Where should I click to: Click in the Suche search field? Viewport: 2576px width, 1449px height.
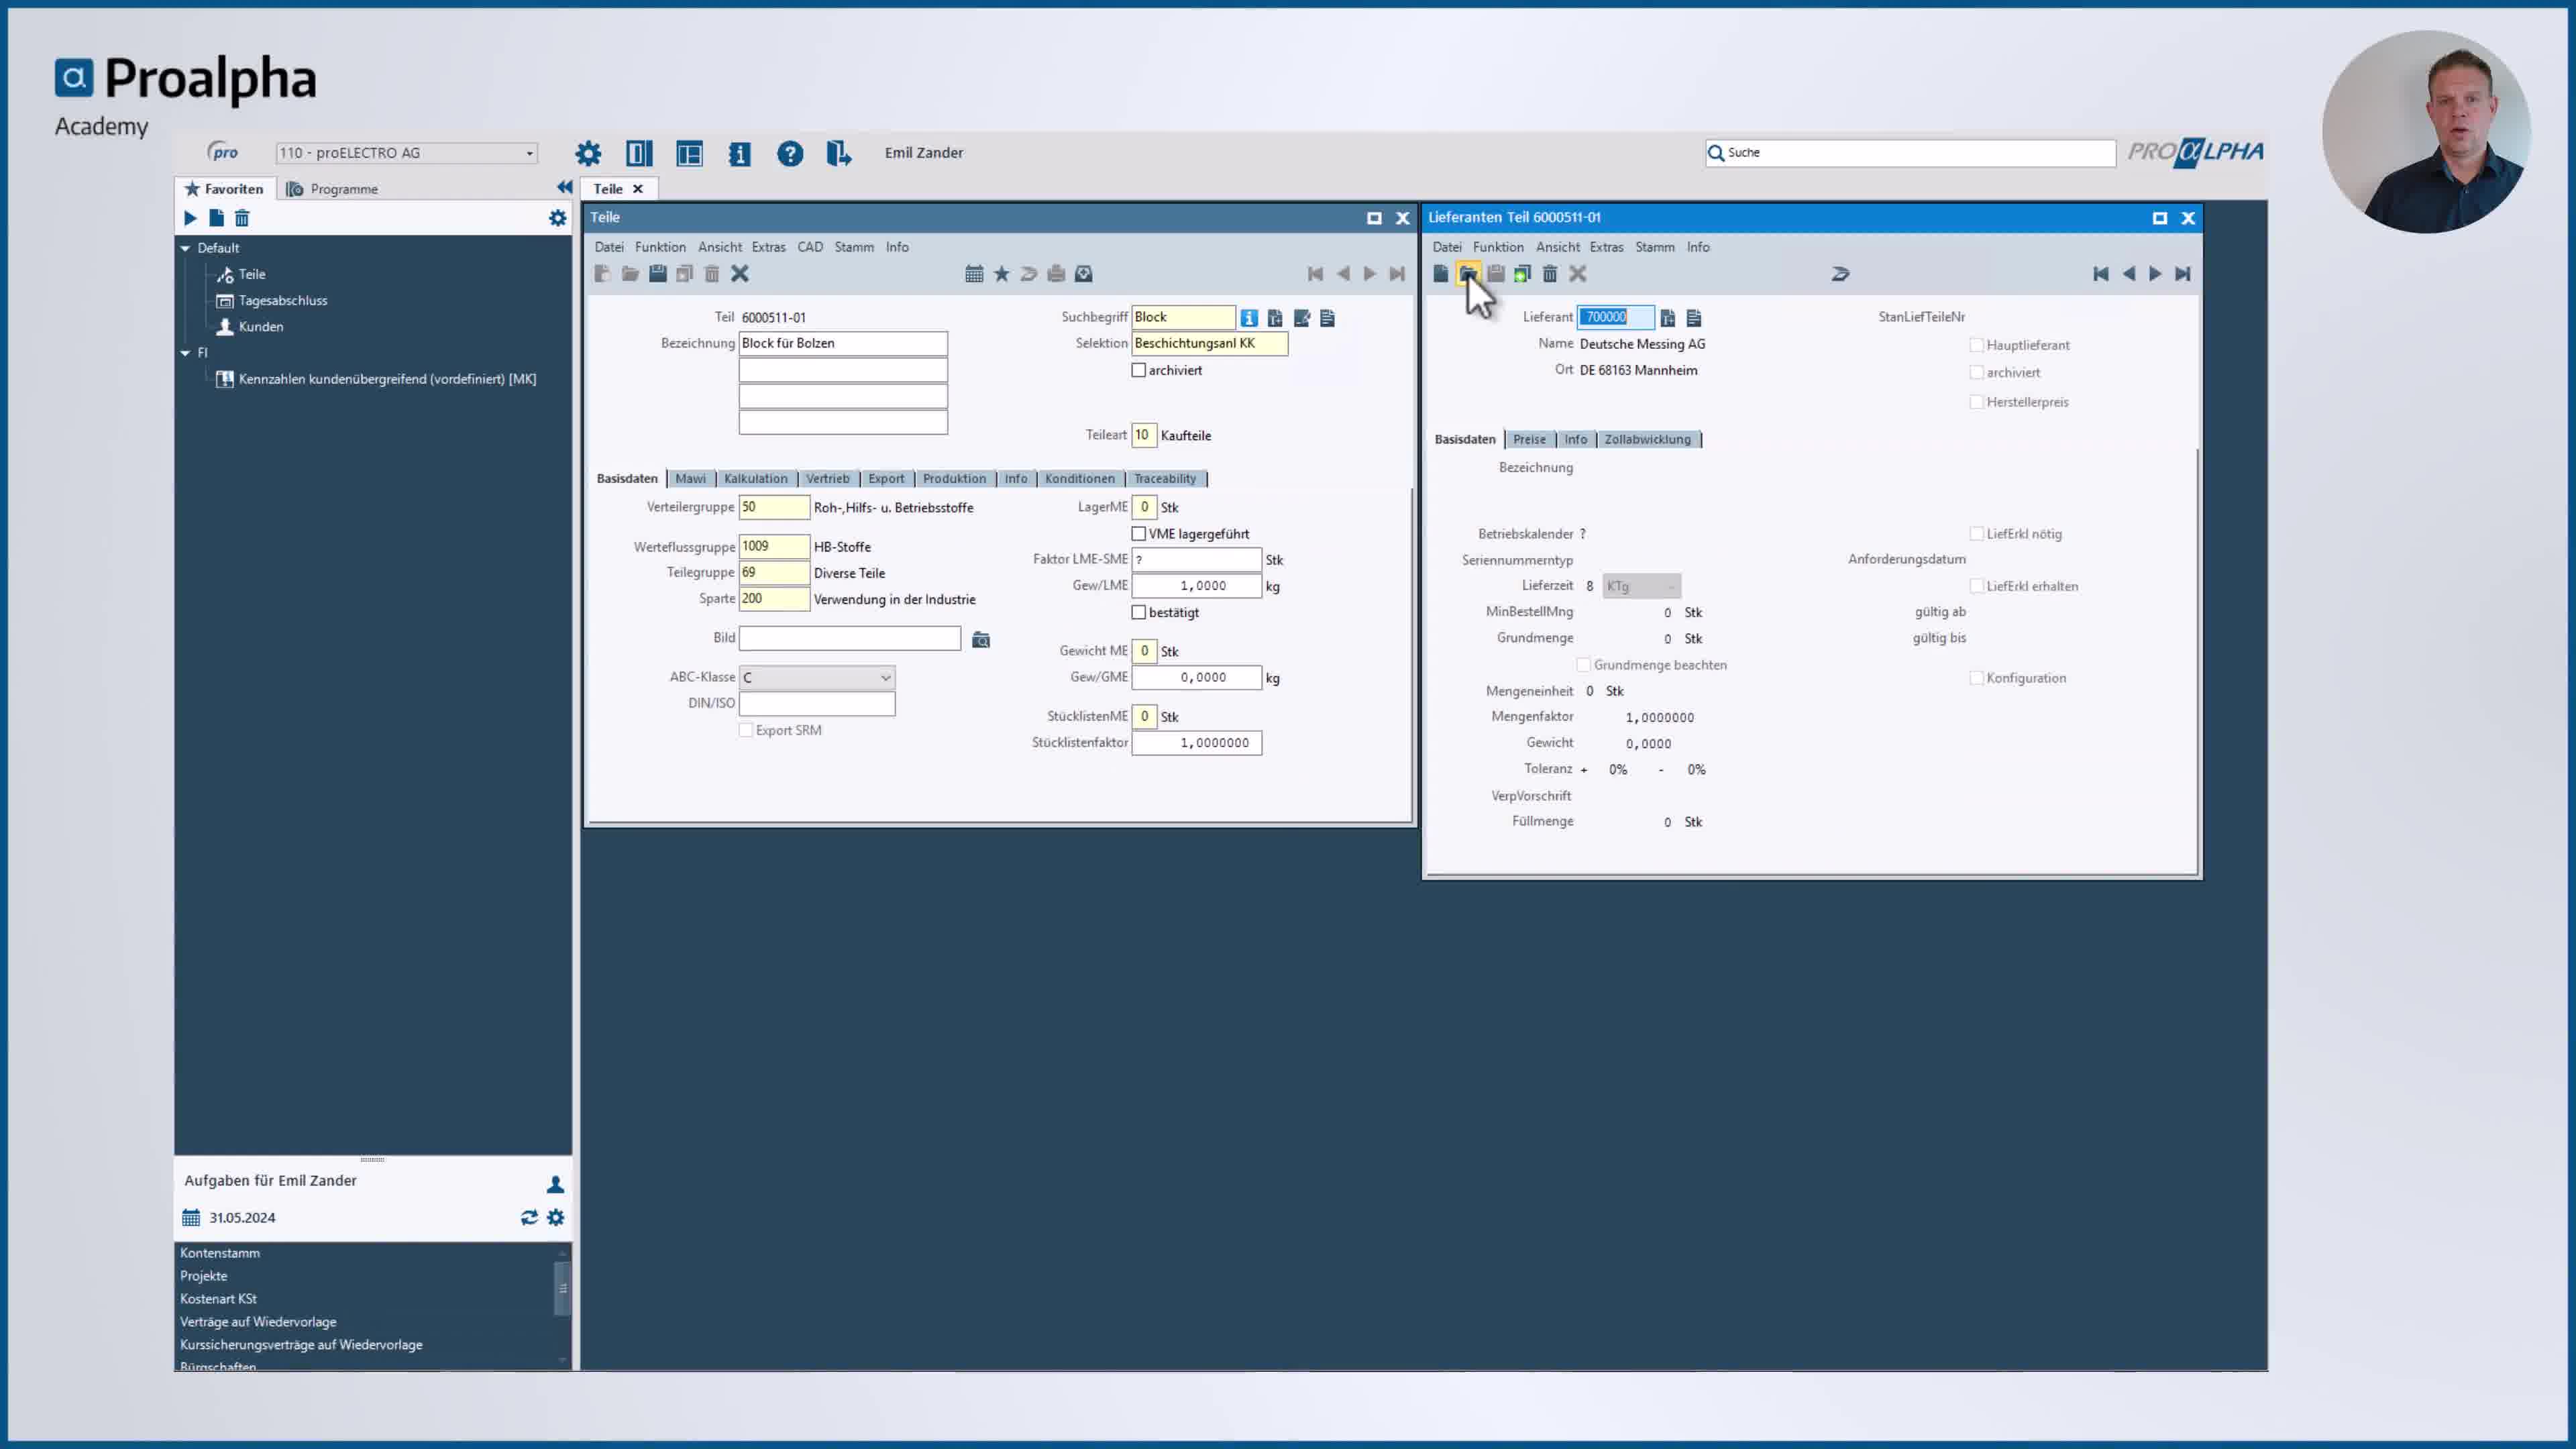[1910, 153]
